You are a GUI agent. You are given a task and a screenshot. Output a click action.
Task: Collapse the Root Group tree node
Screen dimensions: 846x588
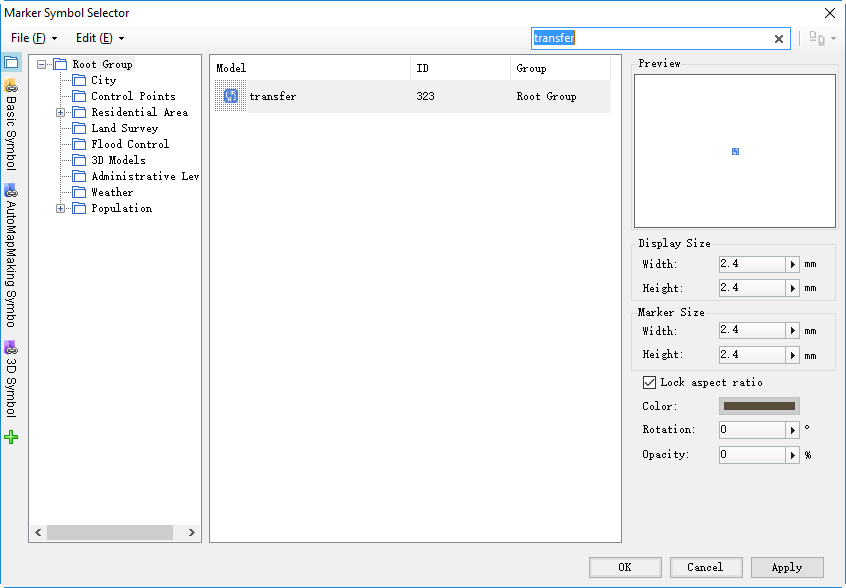(x=42, y=65)
